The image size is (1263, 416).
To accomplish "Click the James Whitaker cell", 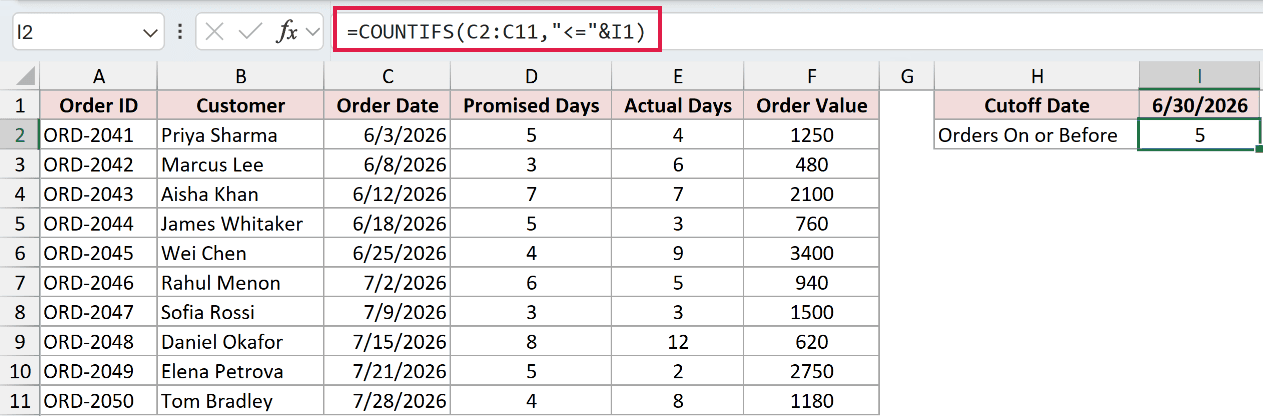I will pos(241,224).
